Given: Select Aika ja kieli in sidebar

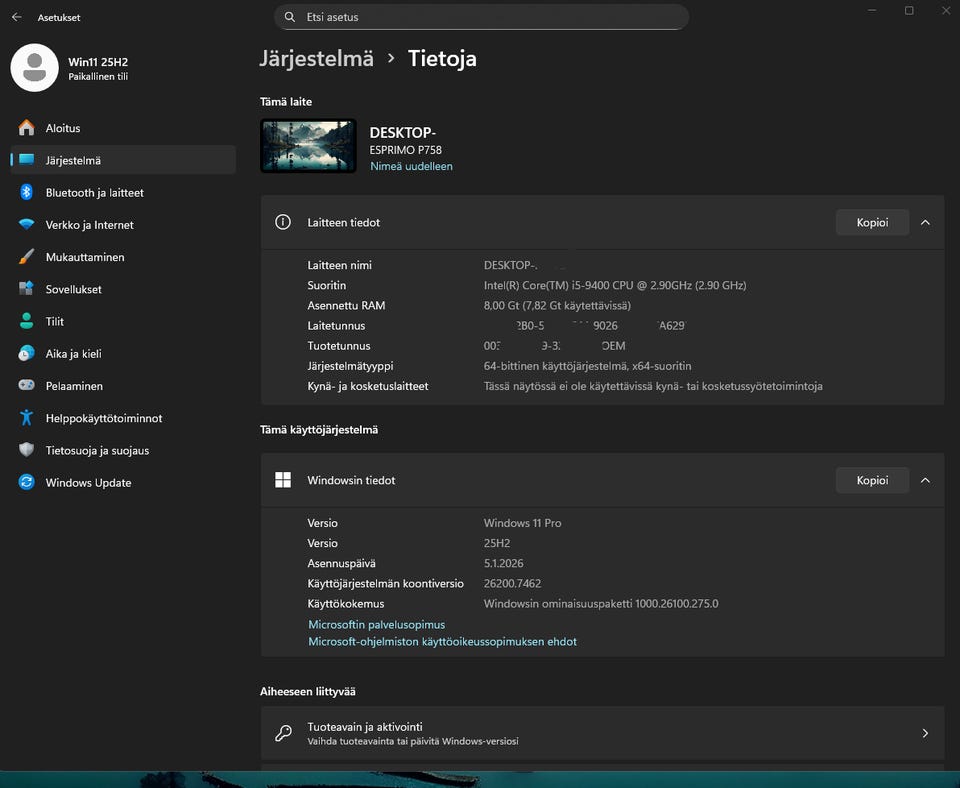Looking at the screenshot, I should 73,354.
